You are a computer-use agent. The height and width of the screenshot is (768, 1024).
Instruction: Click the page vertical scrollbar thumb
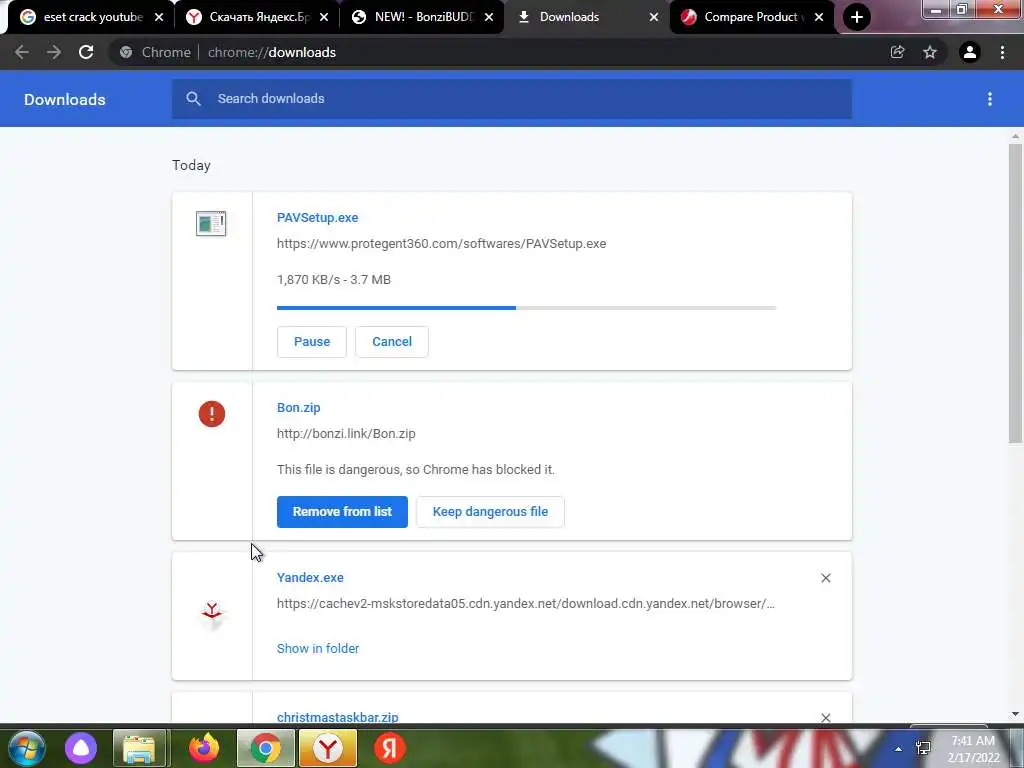1015,294
